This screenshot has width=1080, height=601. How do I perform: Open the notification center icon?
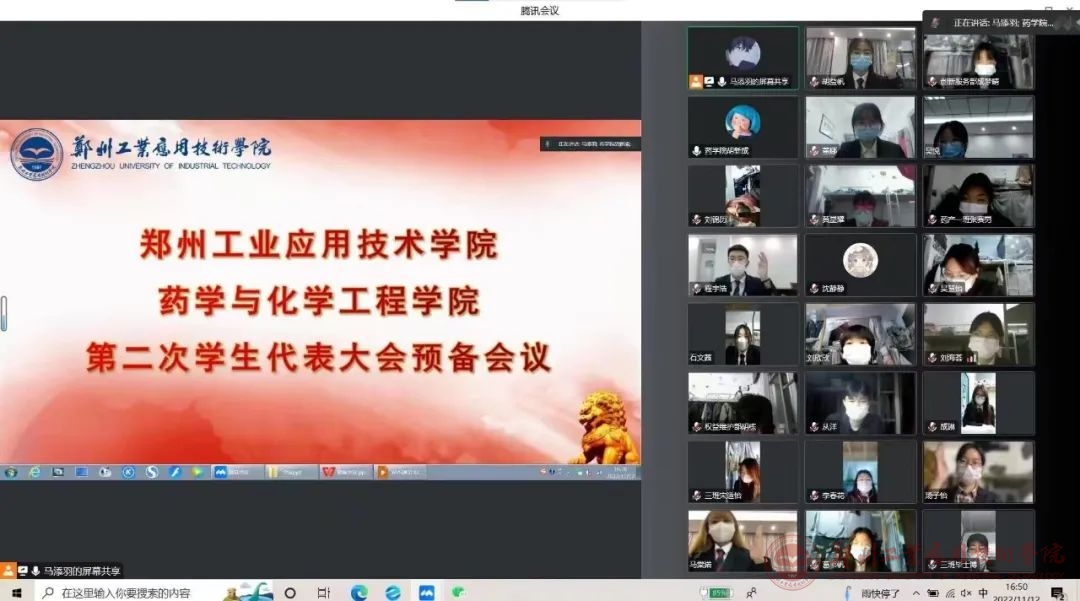(1057, 592)
